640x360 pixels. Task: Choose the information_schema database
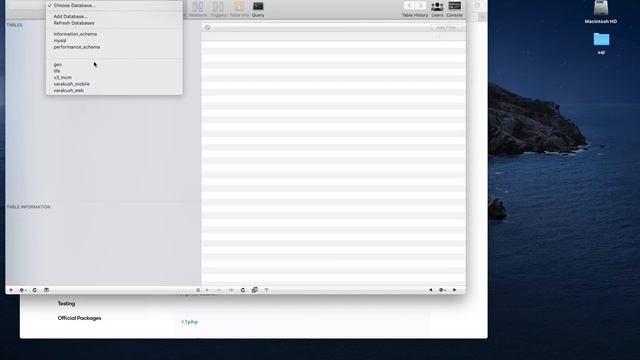(114, 34)
